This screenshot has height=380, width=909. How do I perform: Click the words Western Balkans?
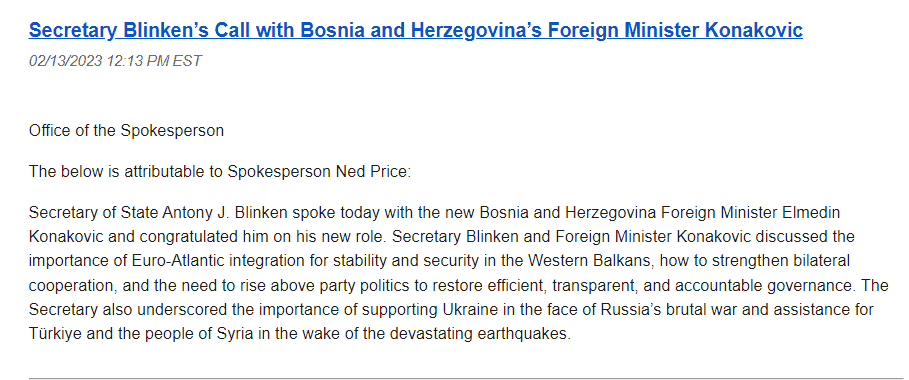[x=592, y=262]
